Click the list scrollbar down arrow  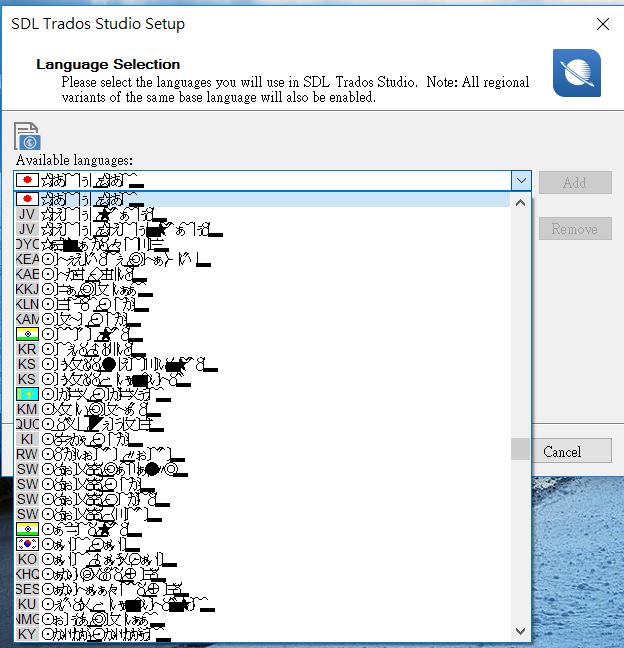click(x=521, y=631)
